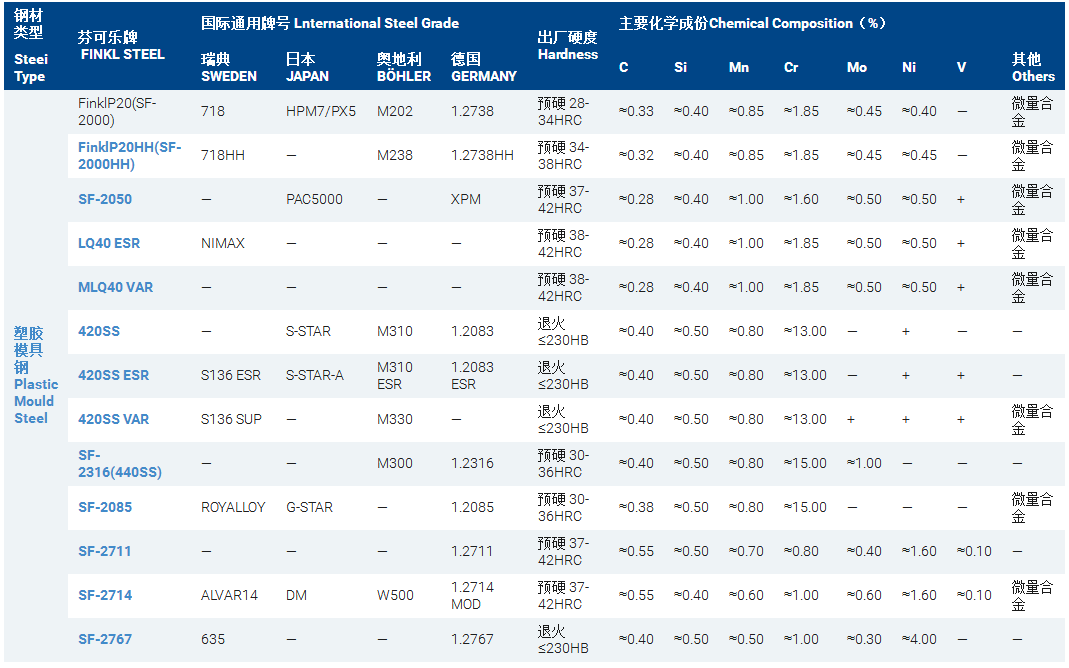Viewport: 1069px width, 668px height.
Task: Open the SF-2085 steel link
Action: click(x=105, y=507)
